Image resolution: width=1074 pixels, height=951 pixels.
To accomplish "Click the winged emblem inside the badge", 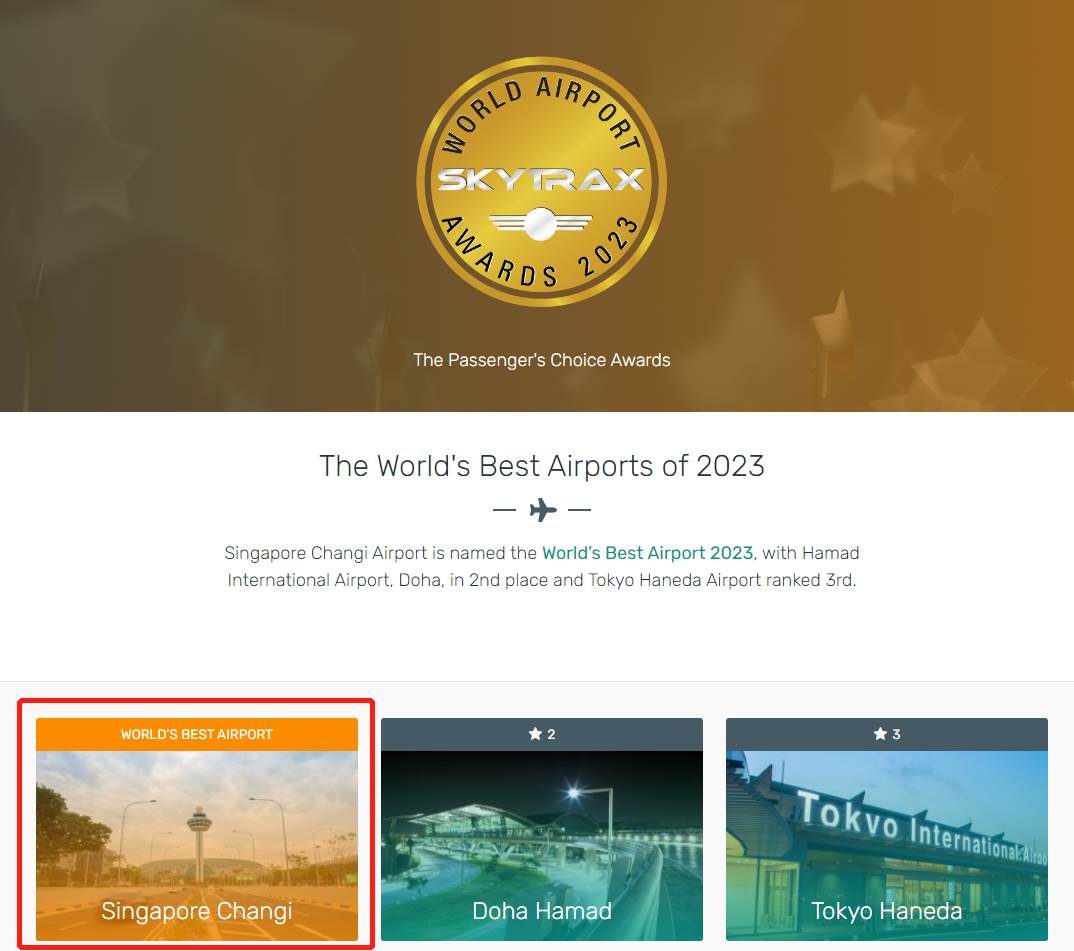I will coord(541,221).
